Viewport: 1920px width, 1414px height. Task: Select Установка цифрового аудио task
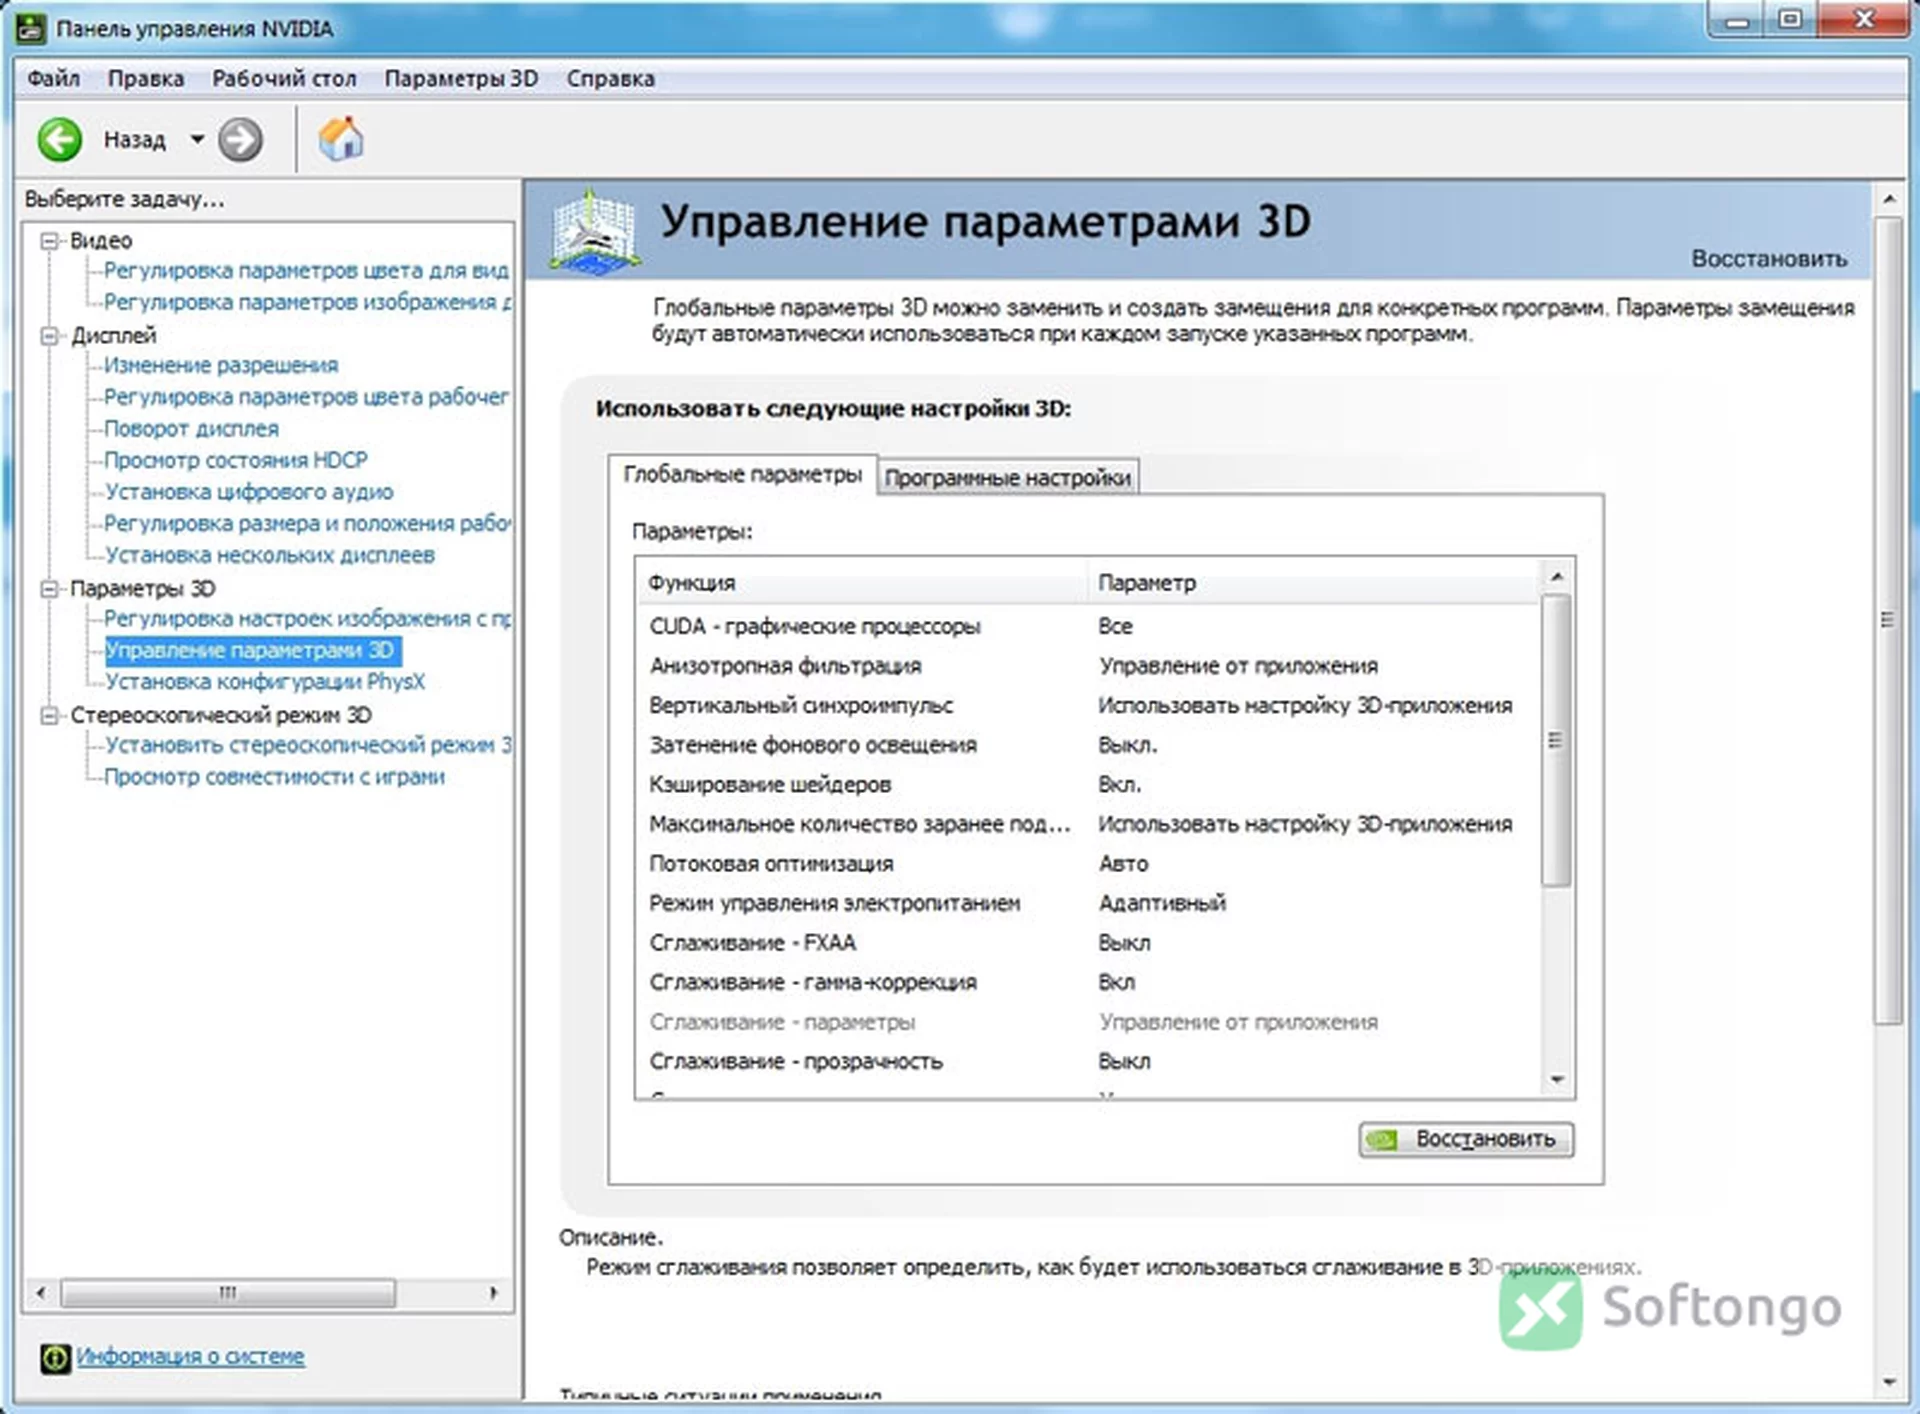[x=249, y=492]
